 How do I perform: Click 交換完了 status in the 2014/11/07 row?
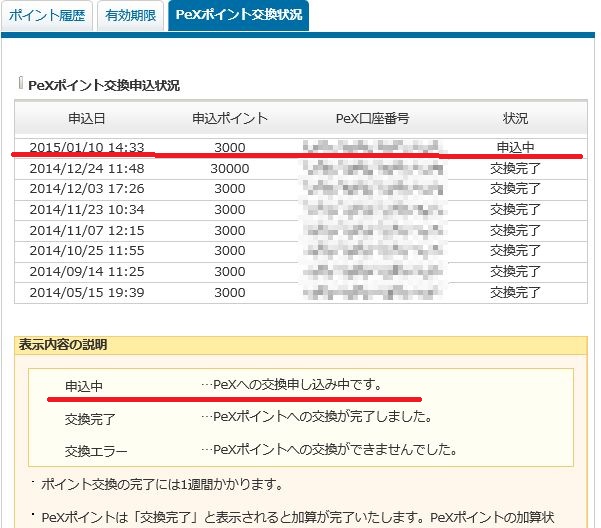click(x=515, y=231)
